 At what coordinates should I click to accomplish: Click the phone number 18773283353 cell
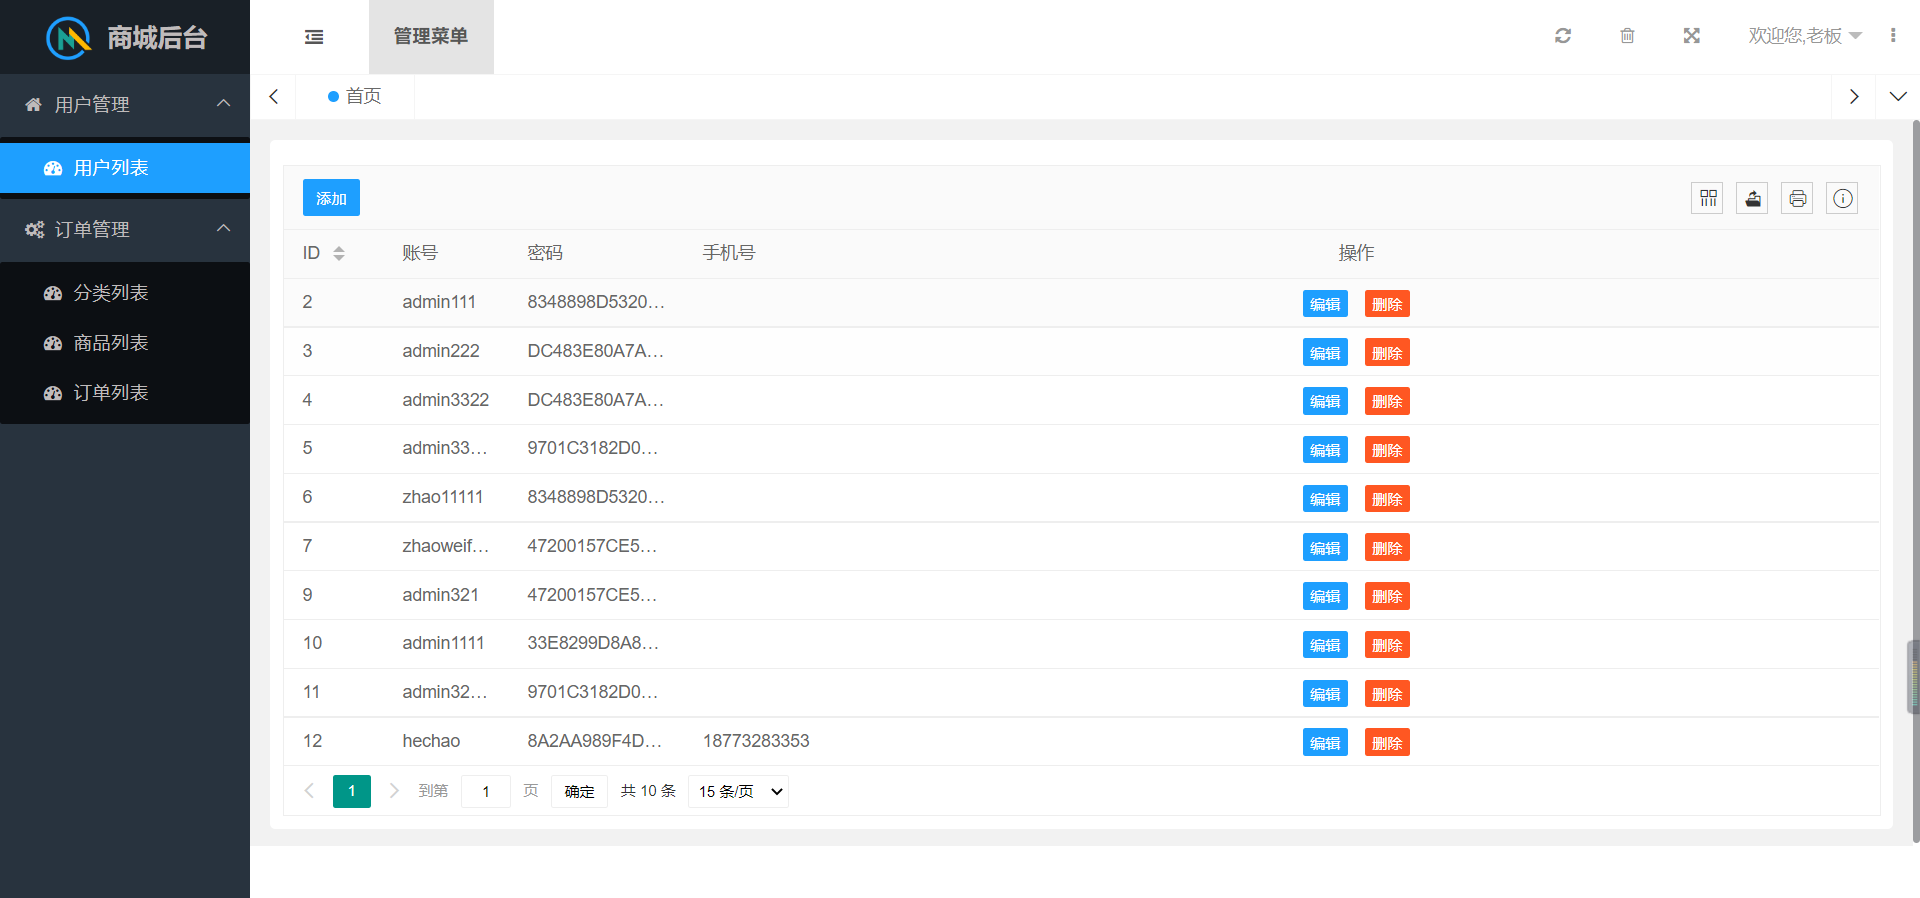pyautogui.click(x=756, y=741)
